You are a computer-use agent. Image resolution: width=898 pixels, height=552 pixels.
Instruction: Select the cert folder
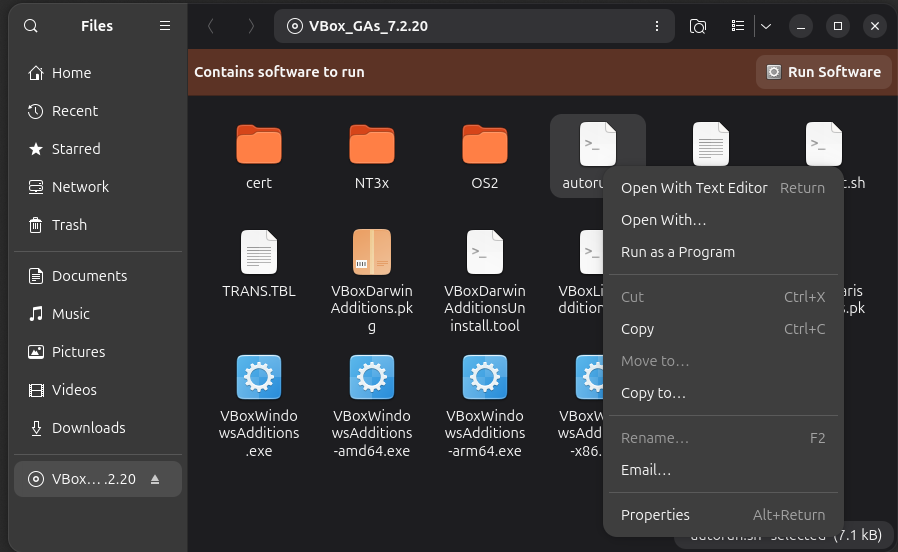(259, 156)
